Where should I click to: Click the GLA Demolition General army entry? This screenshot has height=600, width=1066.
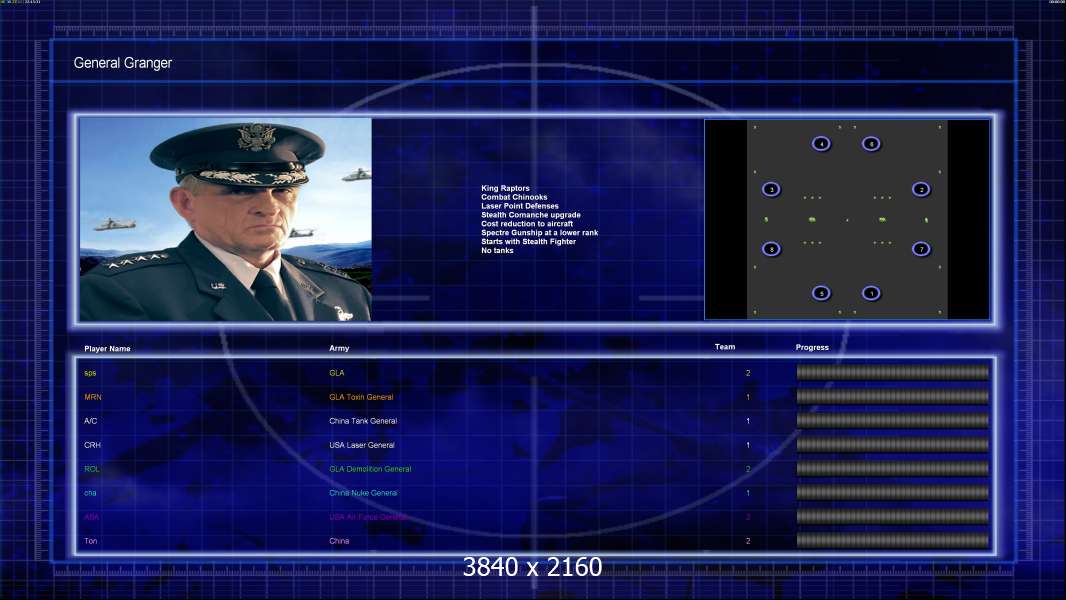(x=370, y=469)
